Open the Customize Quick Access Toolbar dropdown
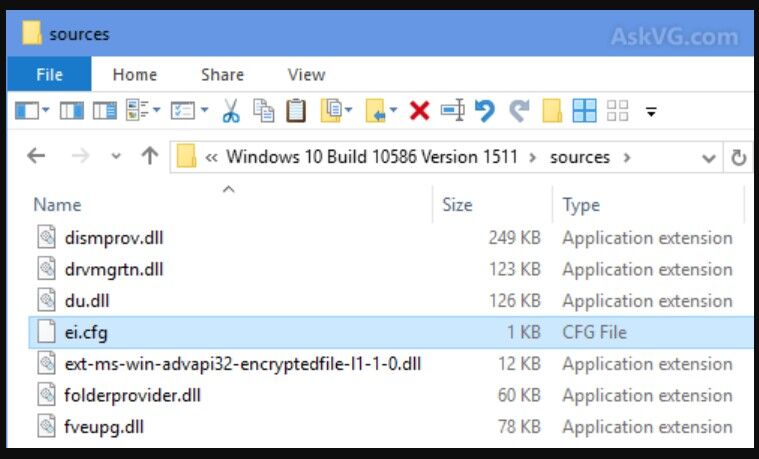This screenshot has height=459, width=759. tap(651, 112)
